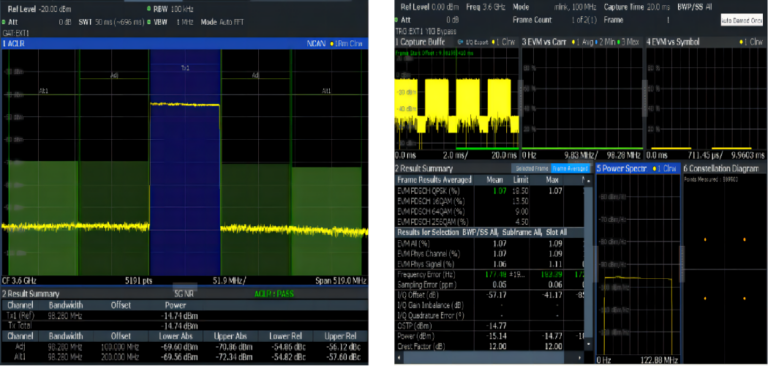
Task: Click the I/Q Offset (dB) row
Action: point(490,295)
